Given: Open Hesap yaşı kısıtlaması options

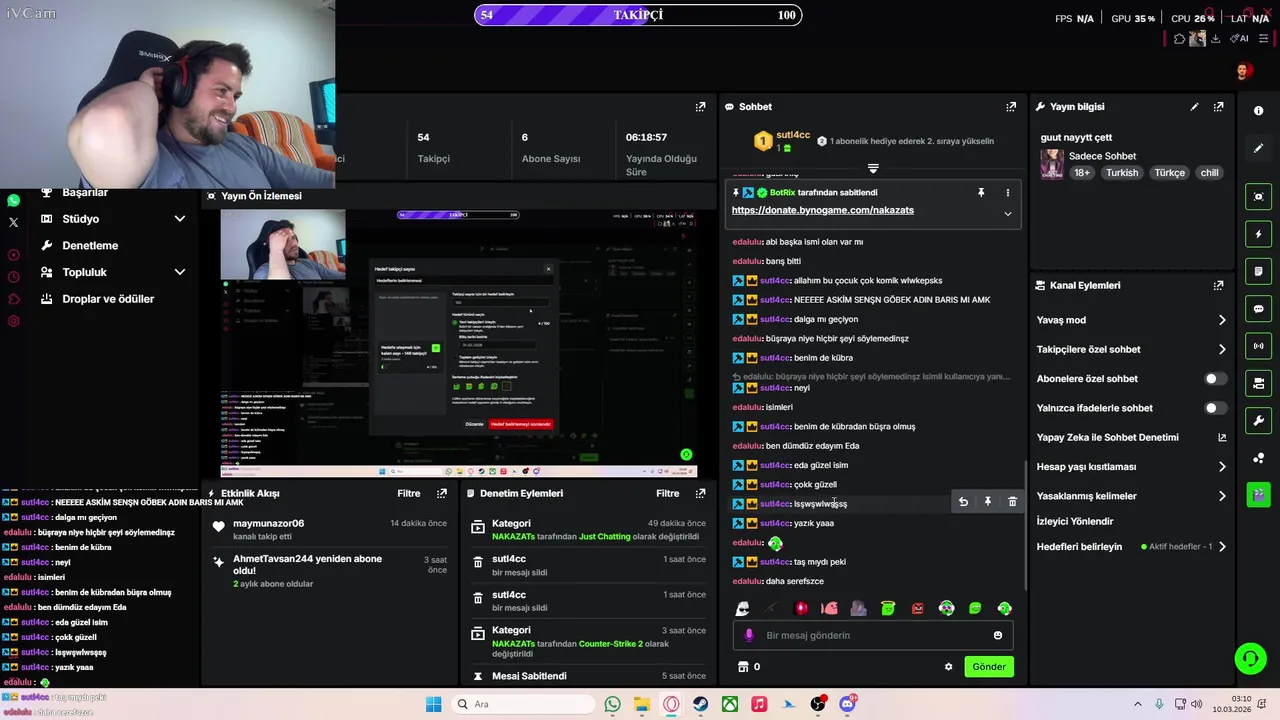Looking at the screenshot, I should point(1222,466).
